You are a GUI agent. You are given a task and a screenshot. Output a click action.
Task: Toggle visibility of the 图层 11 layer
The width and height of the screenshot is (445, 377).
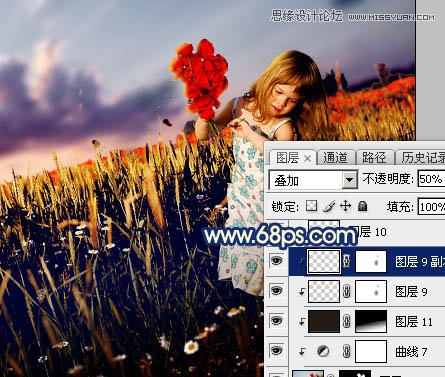pyautogui.click(x=277, y=321)
